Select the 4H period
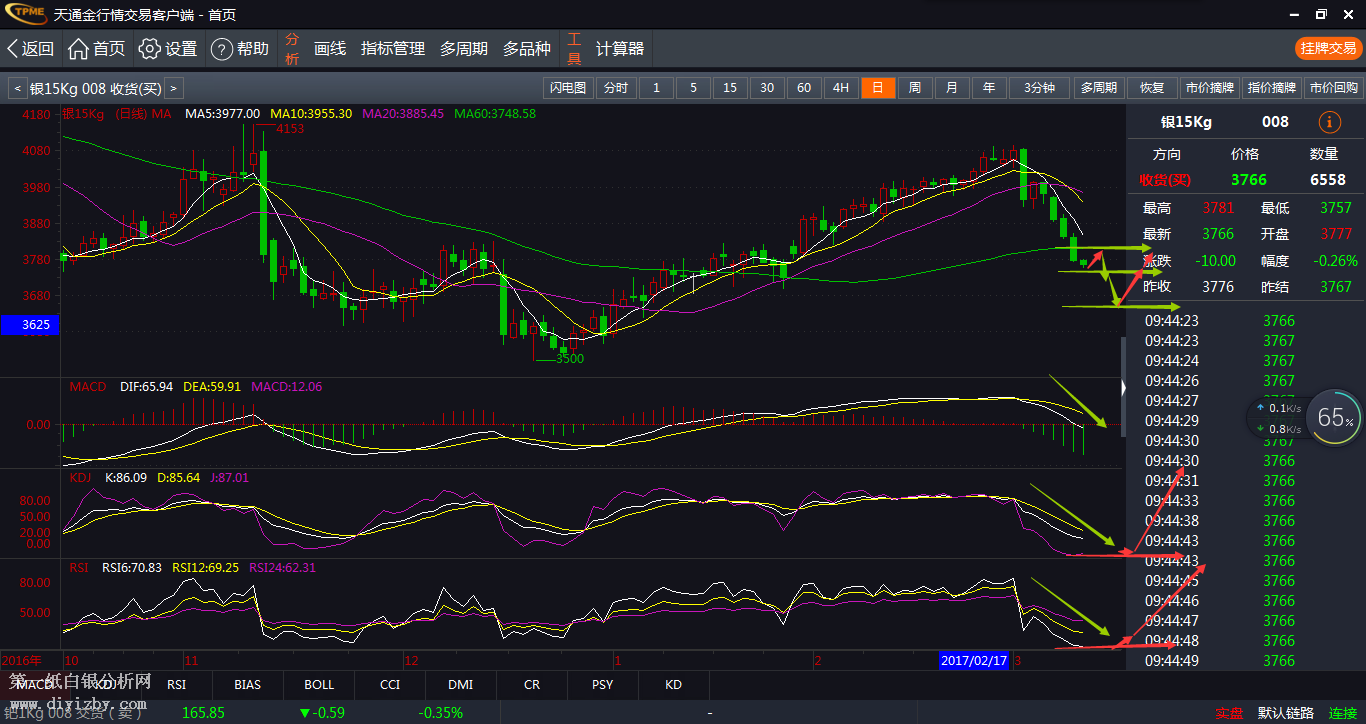Screen dimensions: 1366x724 coord(841,88)
